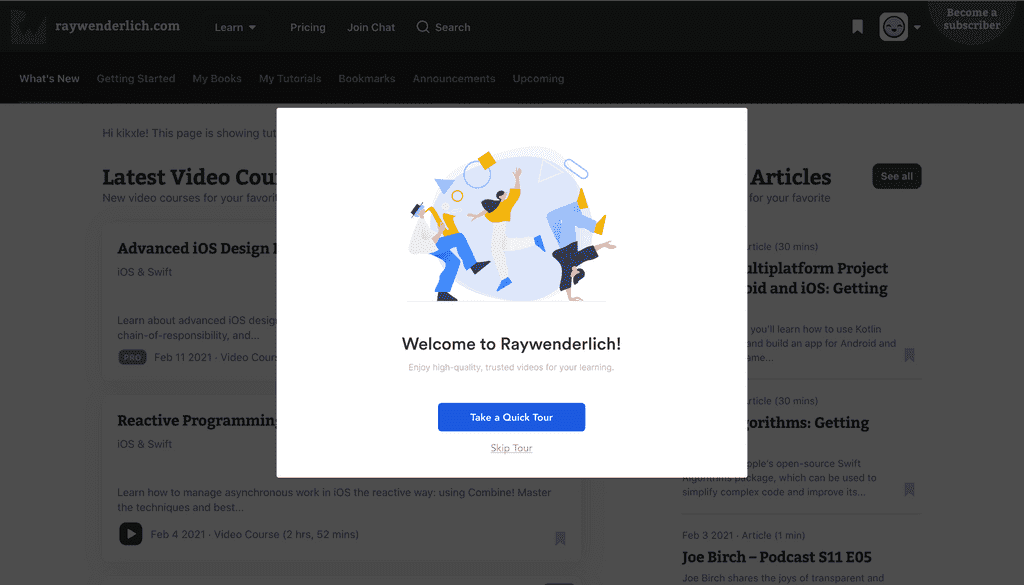Expand the Learn dropdown menu
The image size is (1024, 585).
coord(235,27)
